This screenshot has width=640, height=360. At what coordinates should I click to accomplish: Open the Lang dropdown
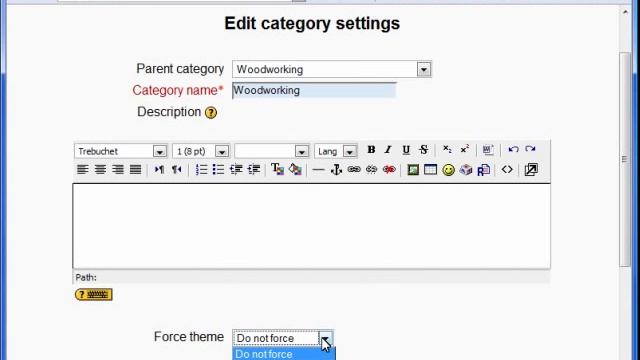tap(336, 151)
